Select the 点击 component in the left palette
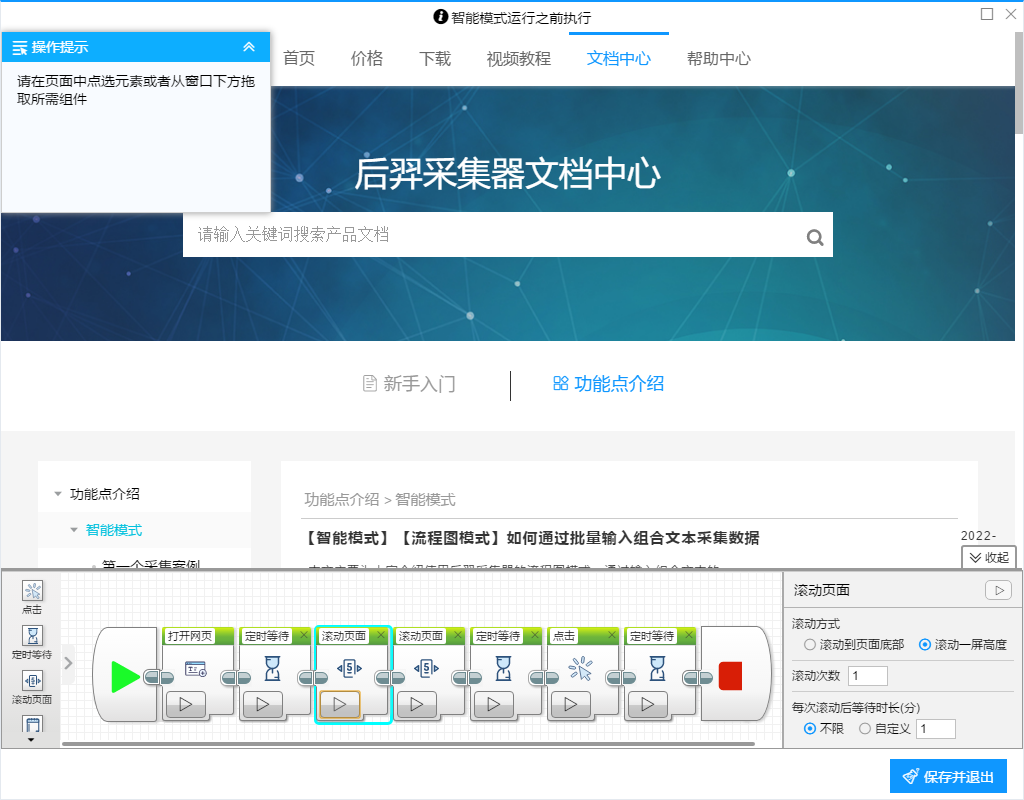The height and width of the screenshot is (800, 1024). coord(32,596)
